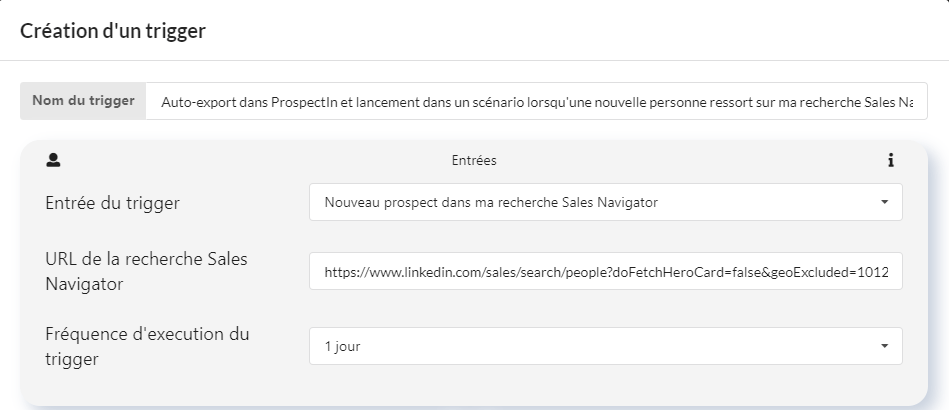Click the 'Création d'un trigger' heading
This screenshot has height=410, width=949.
click(113, 30)
